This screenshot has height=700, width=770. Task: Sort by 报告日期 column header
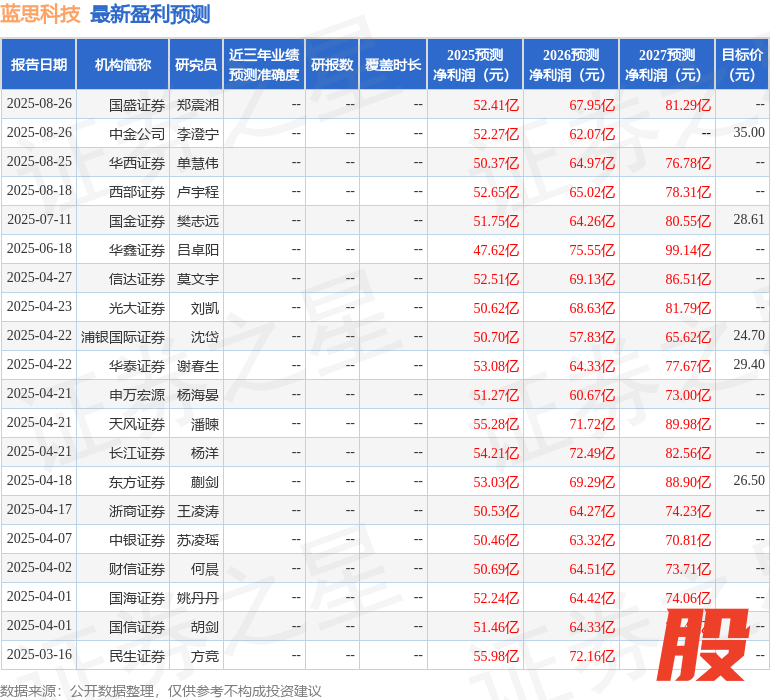coord(39,65)
